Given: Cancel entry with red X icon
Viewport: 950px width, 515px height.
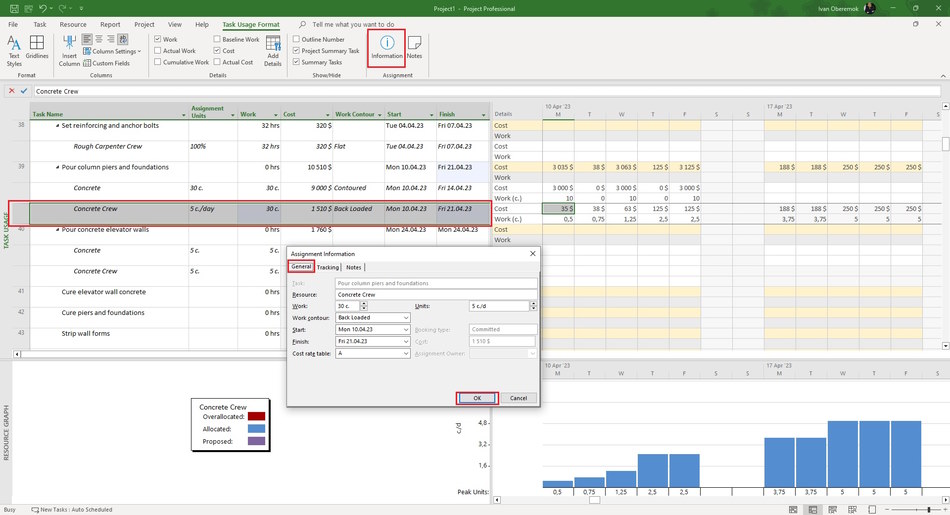Looking at the screenshot, I should tap(12, 91).
